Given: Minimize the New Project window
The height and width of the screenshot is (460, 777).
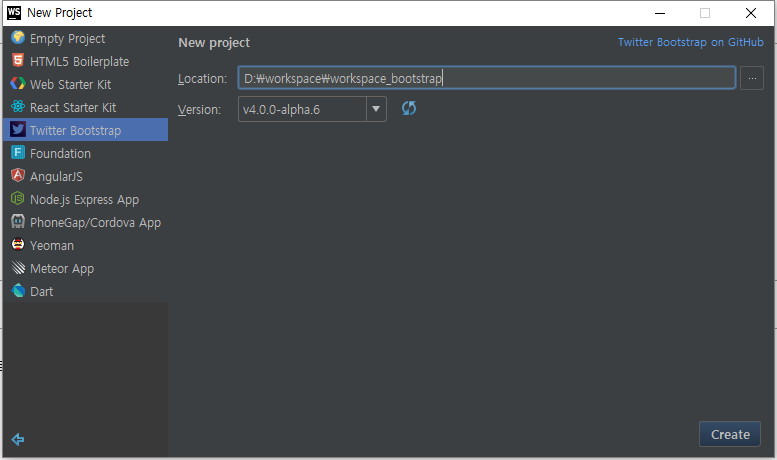Looking at the screenshot, I should (660, 13).
